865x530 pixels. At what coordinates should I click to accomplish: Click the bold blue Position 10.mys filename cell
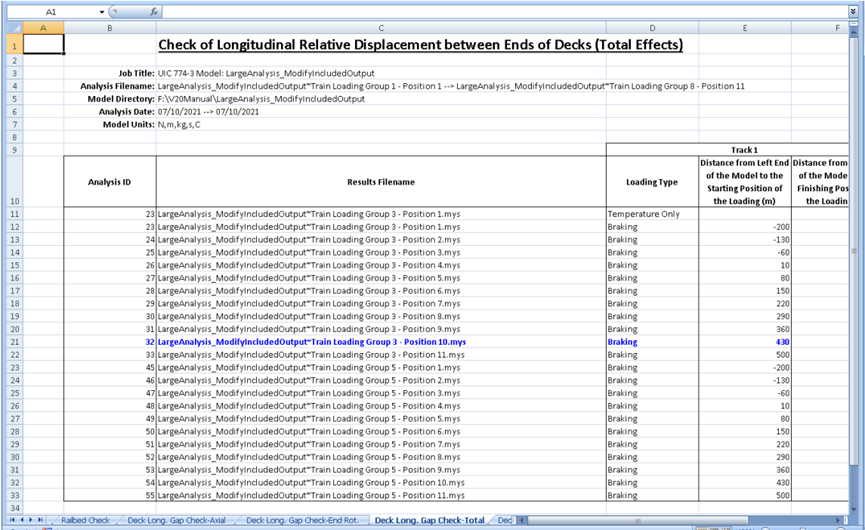click(311, 342)
